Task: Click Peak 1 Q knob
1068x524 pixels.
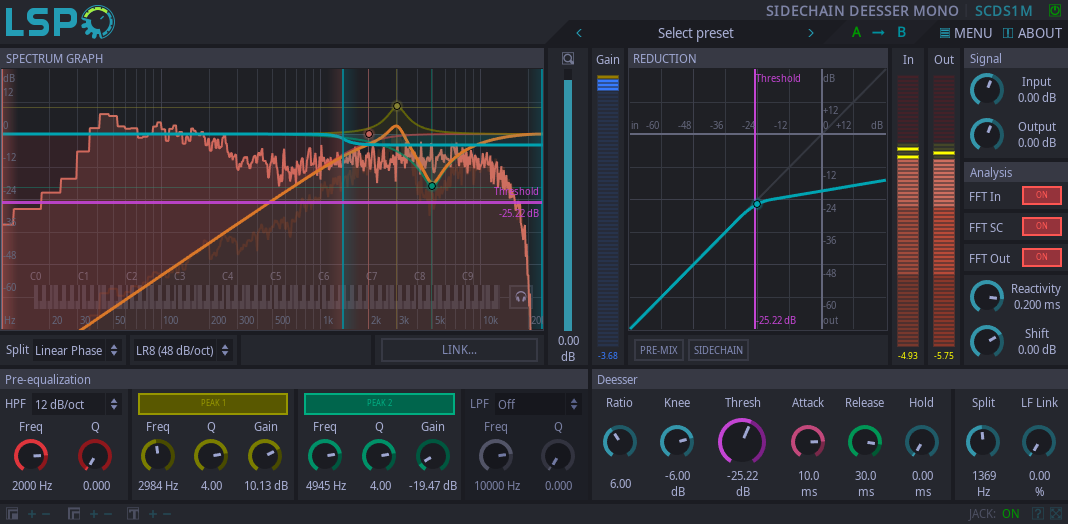Action: [211, 456]
